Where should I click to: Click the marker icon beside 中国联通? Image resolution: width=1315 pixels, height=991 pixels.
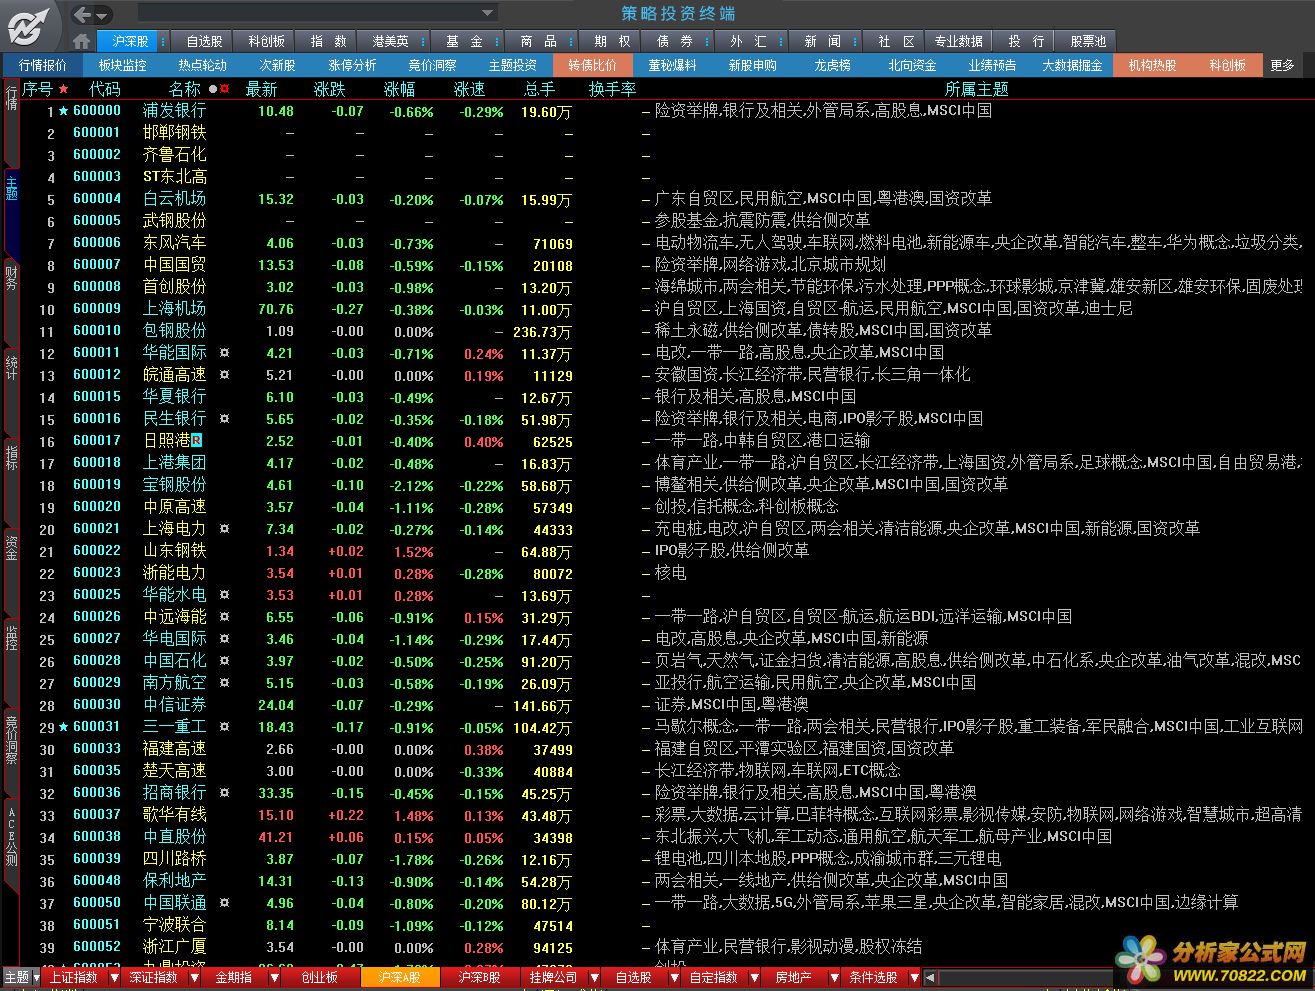click(x=225, y=903)
